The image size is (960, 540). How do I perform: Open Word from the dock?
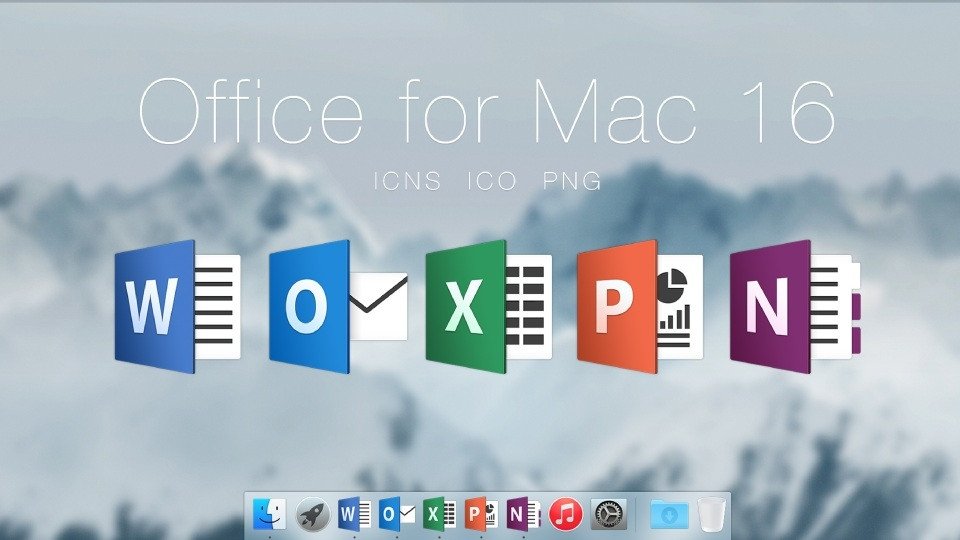(355, 514)
